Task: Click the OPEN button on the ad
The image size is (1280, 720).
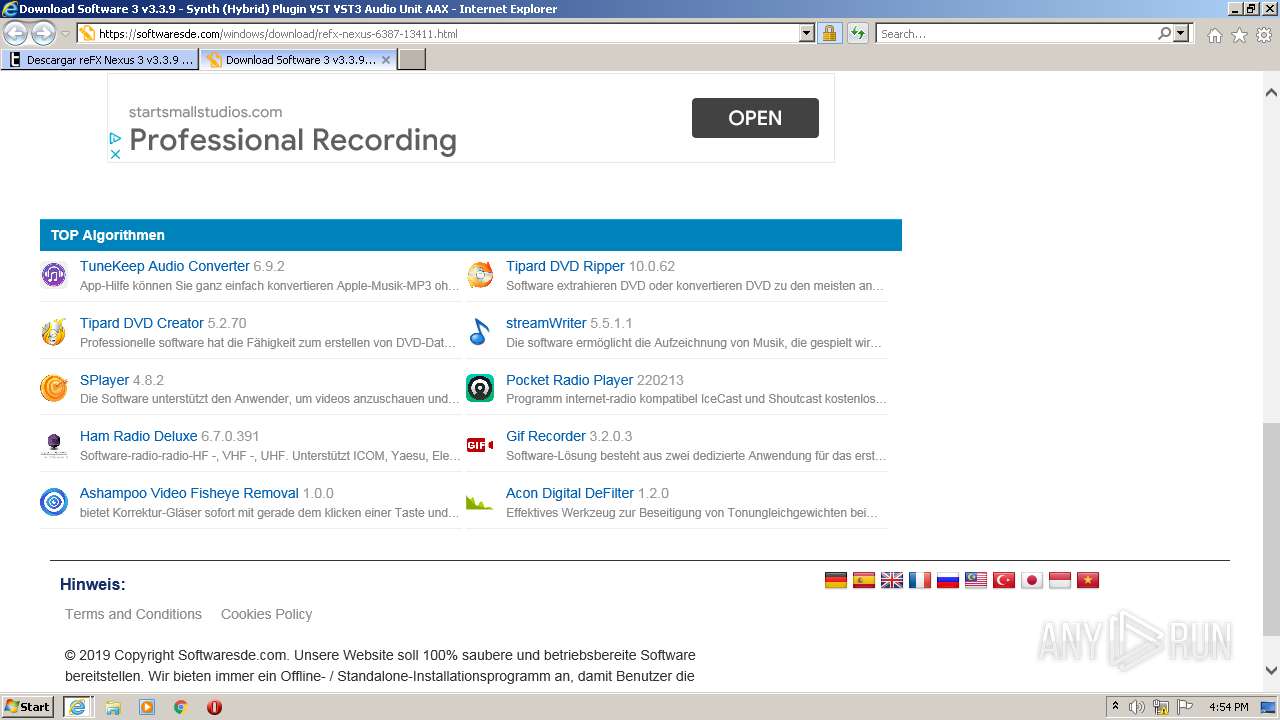Action: click(755, 118)
